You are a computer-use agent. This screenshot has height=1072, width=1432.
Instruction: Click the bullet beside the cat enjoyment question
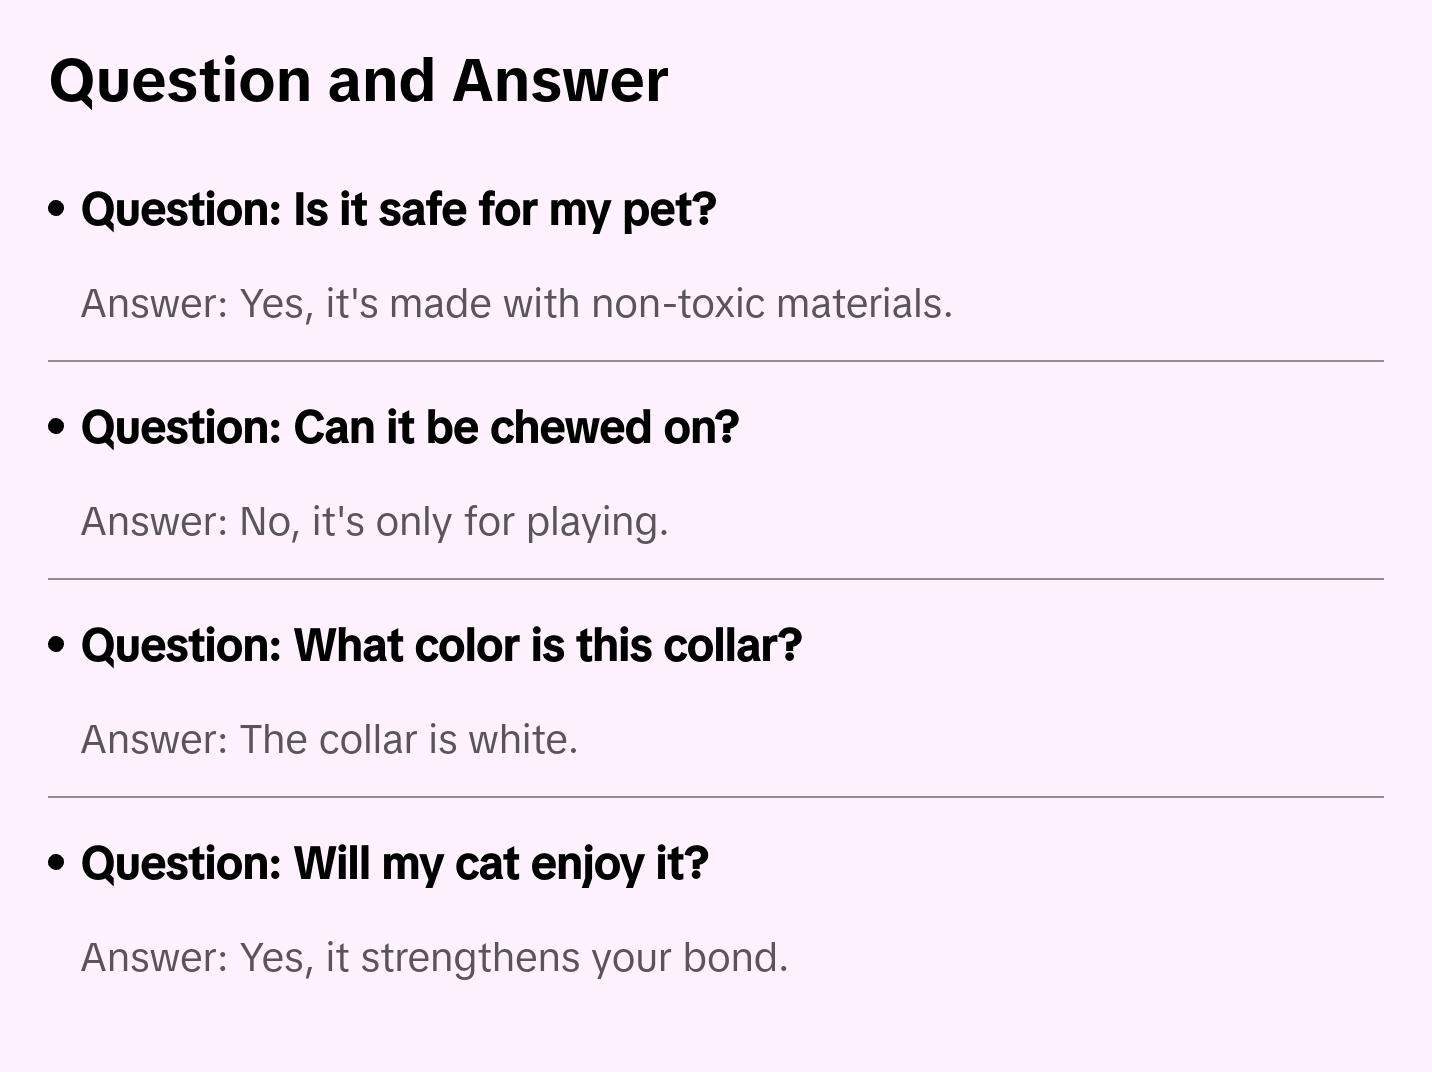coord(57,863)
